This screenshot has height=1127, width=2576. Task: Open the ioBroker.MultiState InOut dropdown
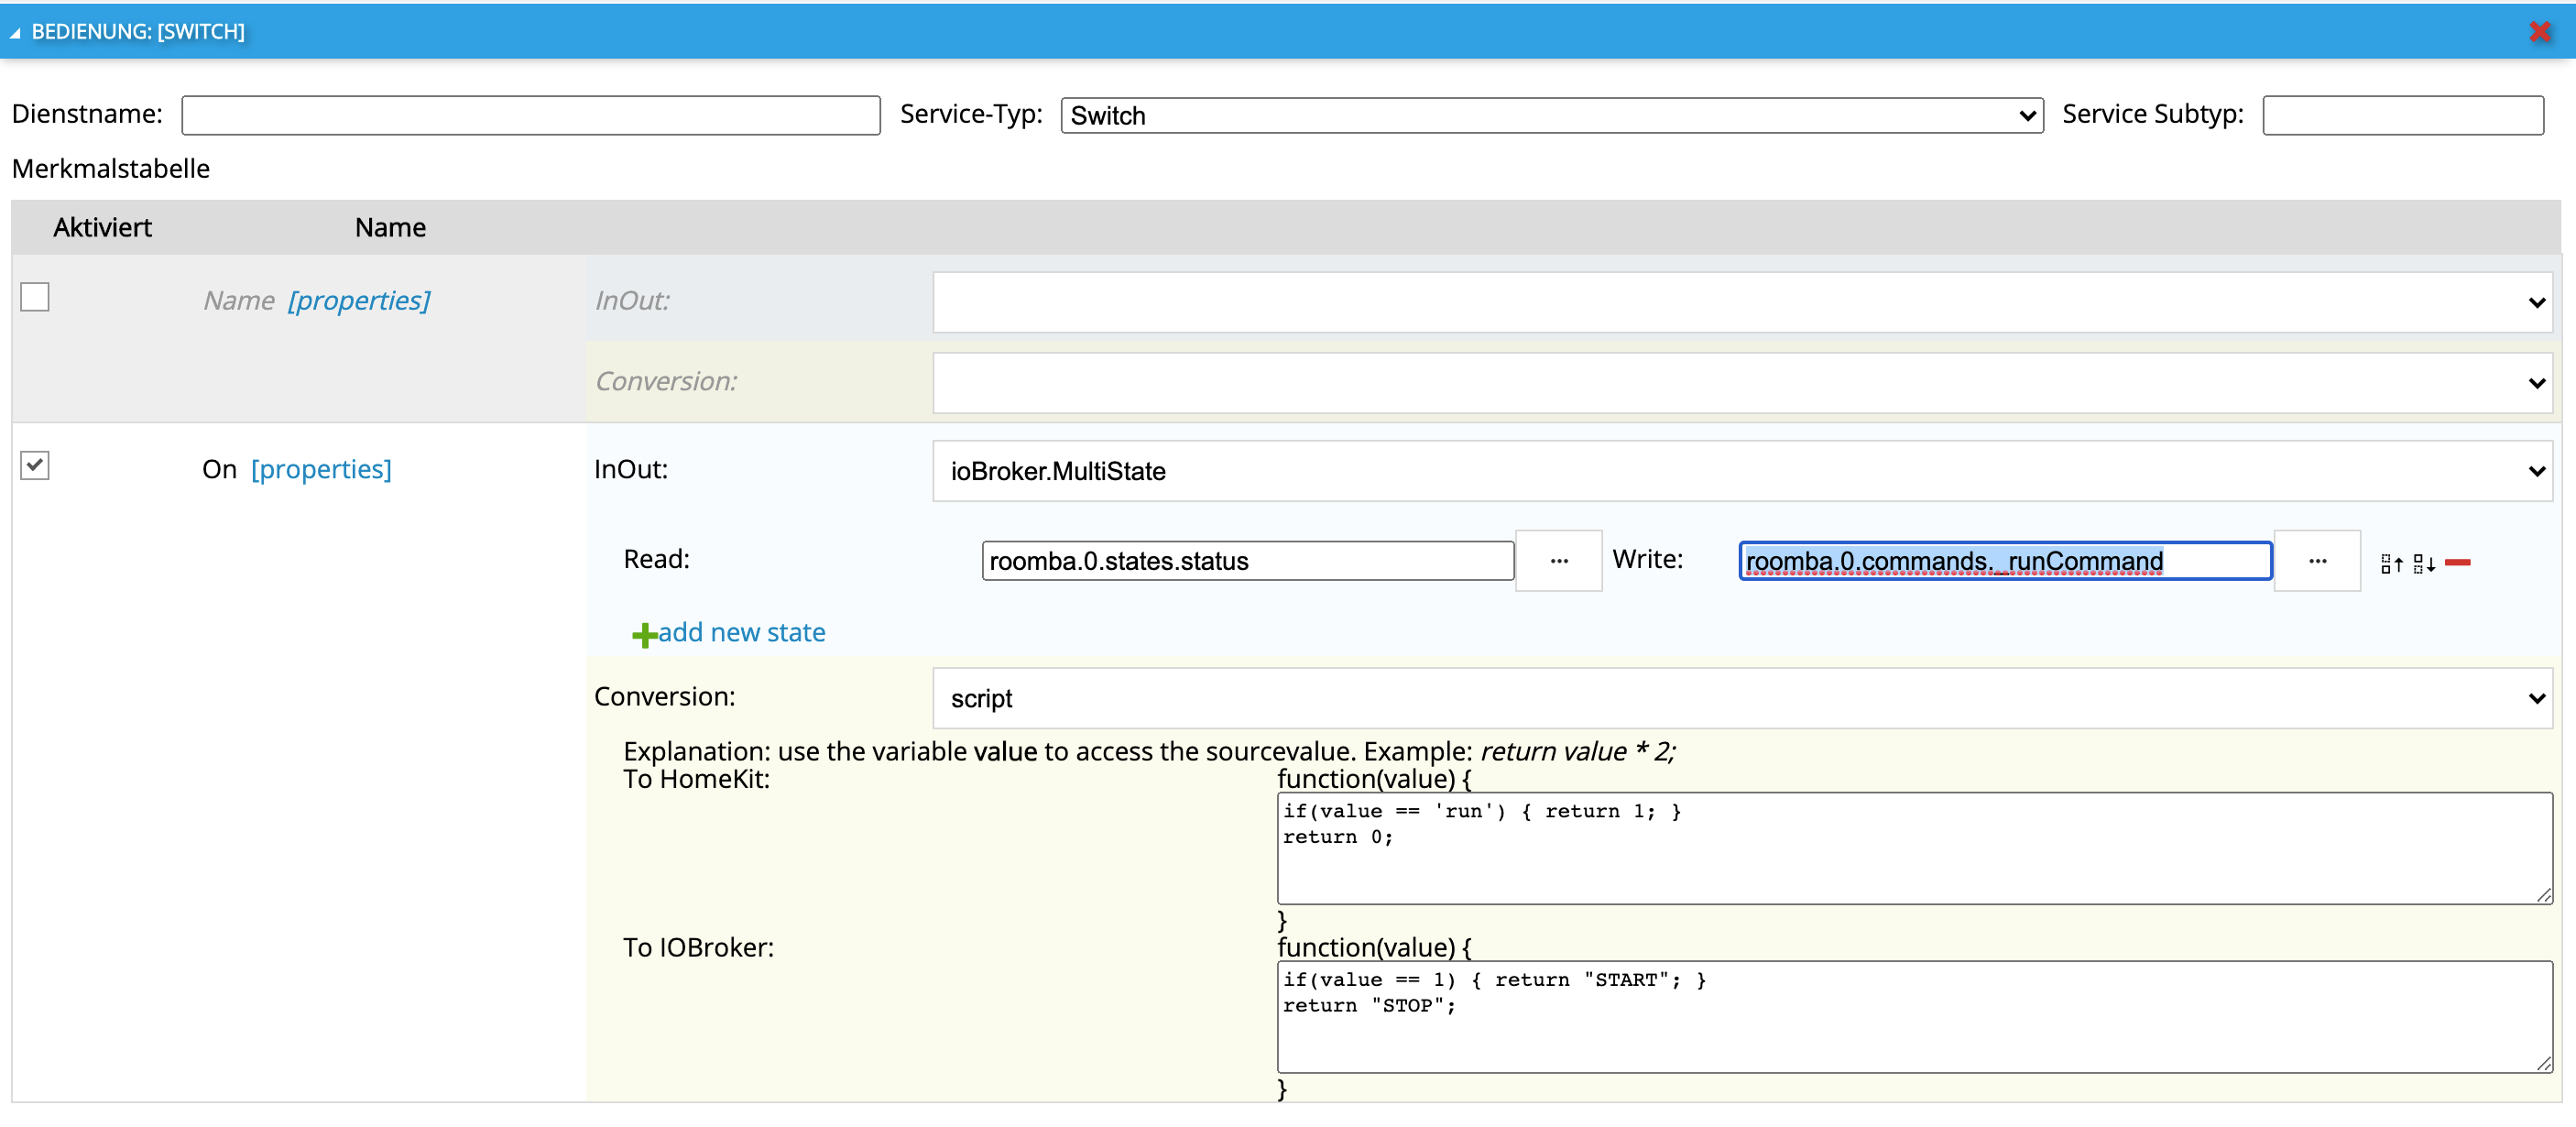click(1741, 471)
